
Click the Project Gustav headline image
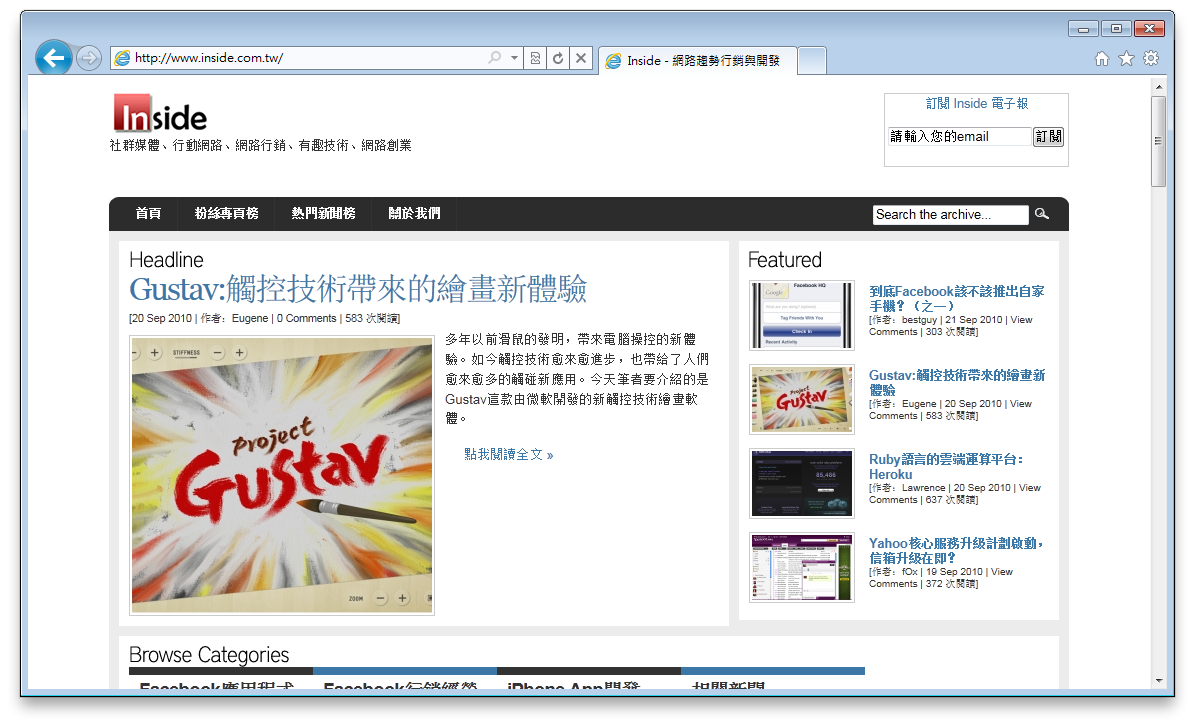click(x=282, y=476)
